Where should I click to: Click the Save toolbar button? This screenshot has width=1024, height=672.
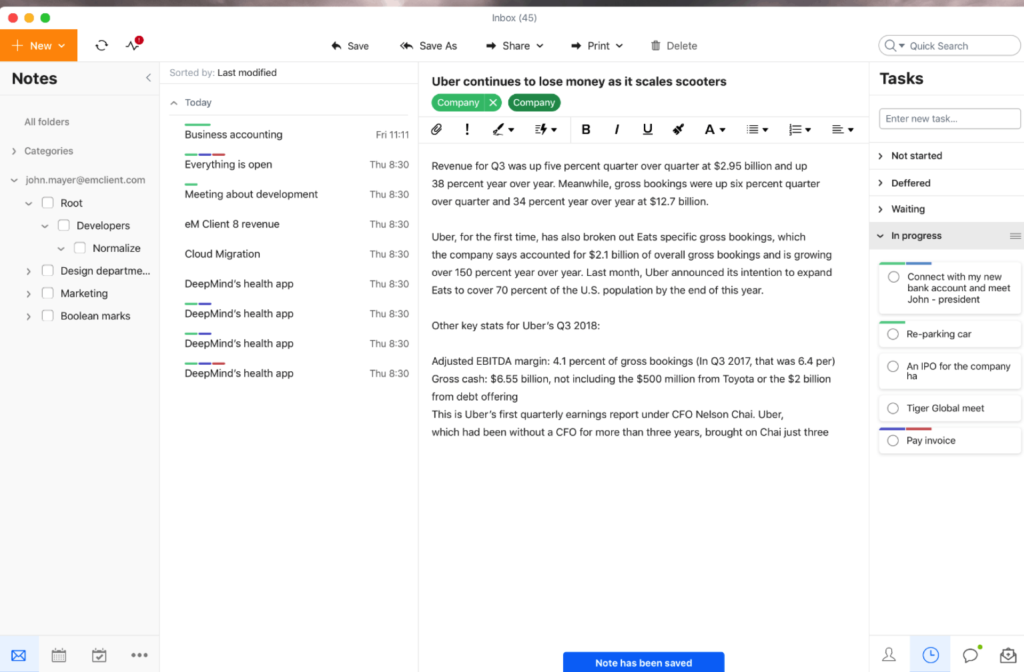(350, 46)
